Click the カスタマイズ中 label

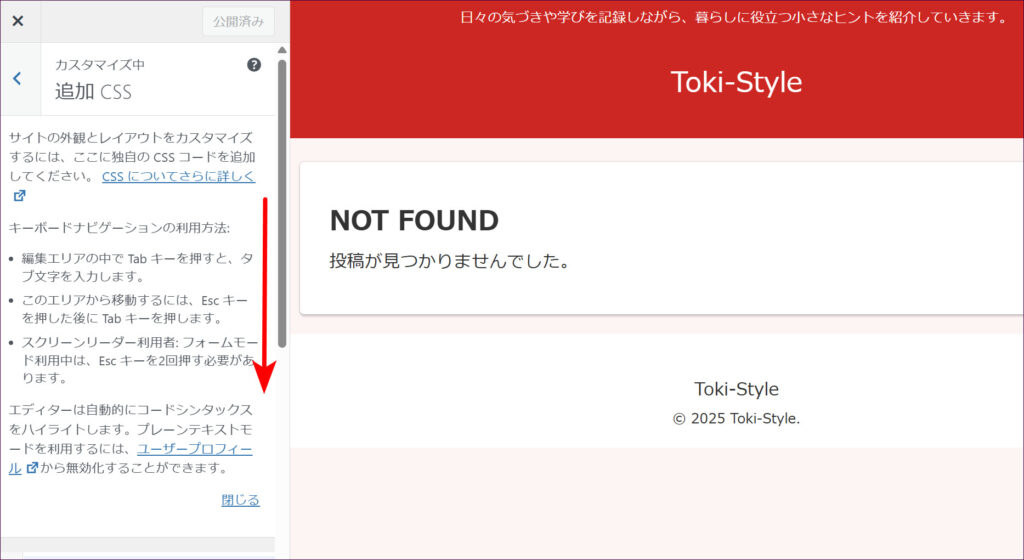pos(99,65)
